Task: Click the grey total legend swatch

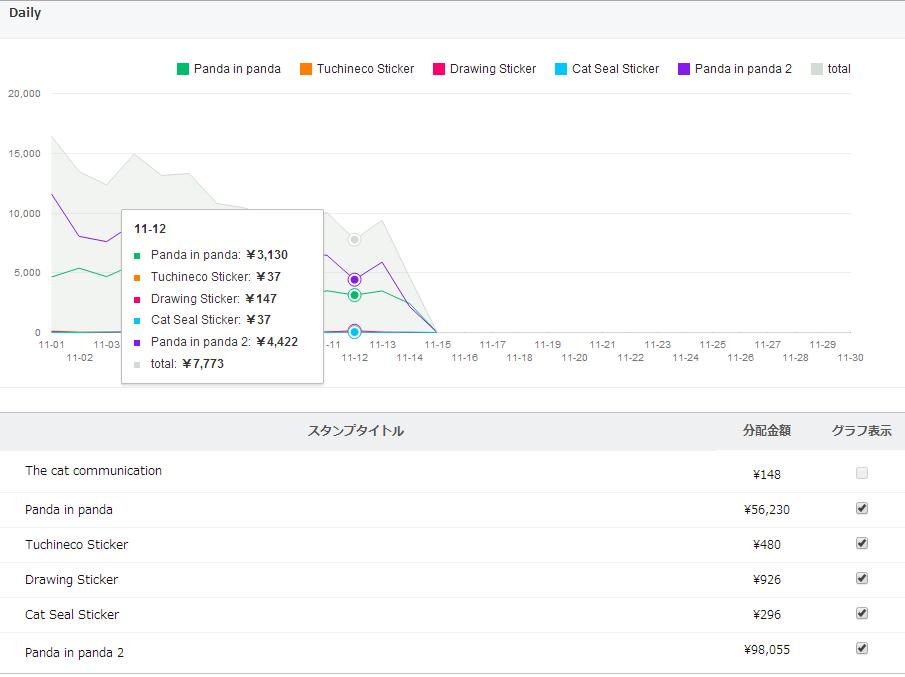Action: 817,69
